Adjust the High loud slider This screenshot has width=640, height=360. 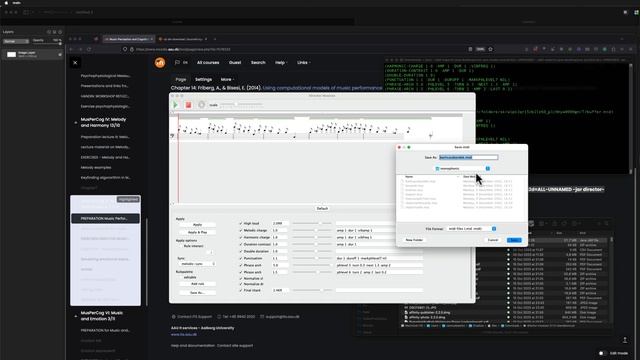tap(312, 223)
